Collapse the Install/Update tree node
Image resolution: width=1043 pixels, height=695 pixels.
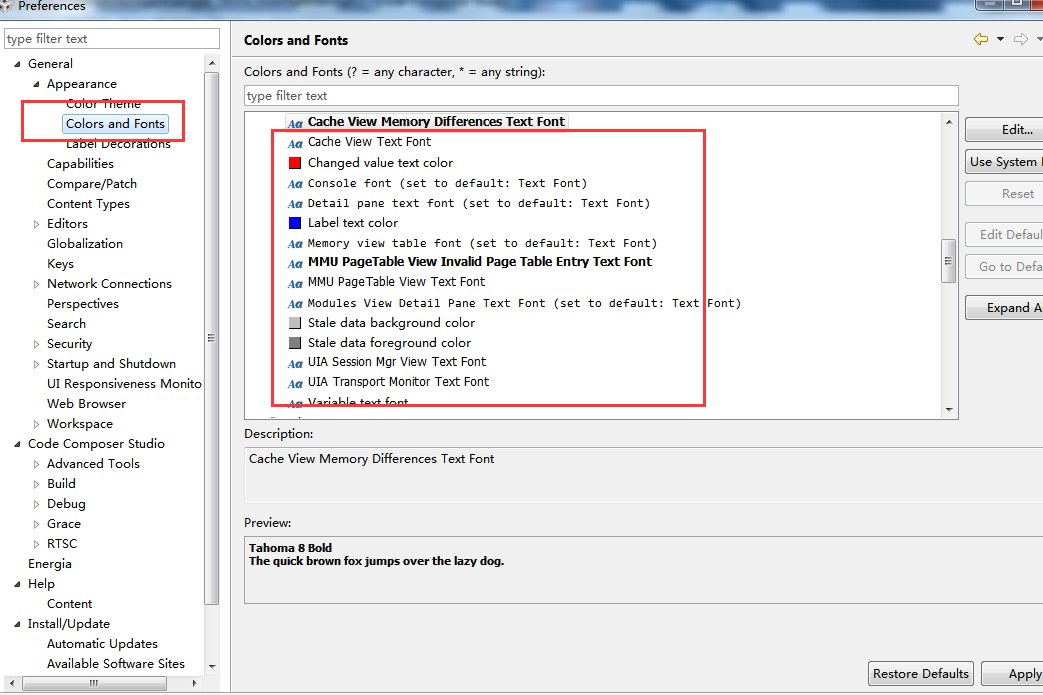[17, 624]
